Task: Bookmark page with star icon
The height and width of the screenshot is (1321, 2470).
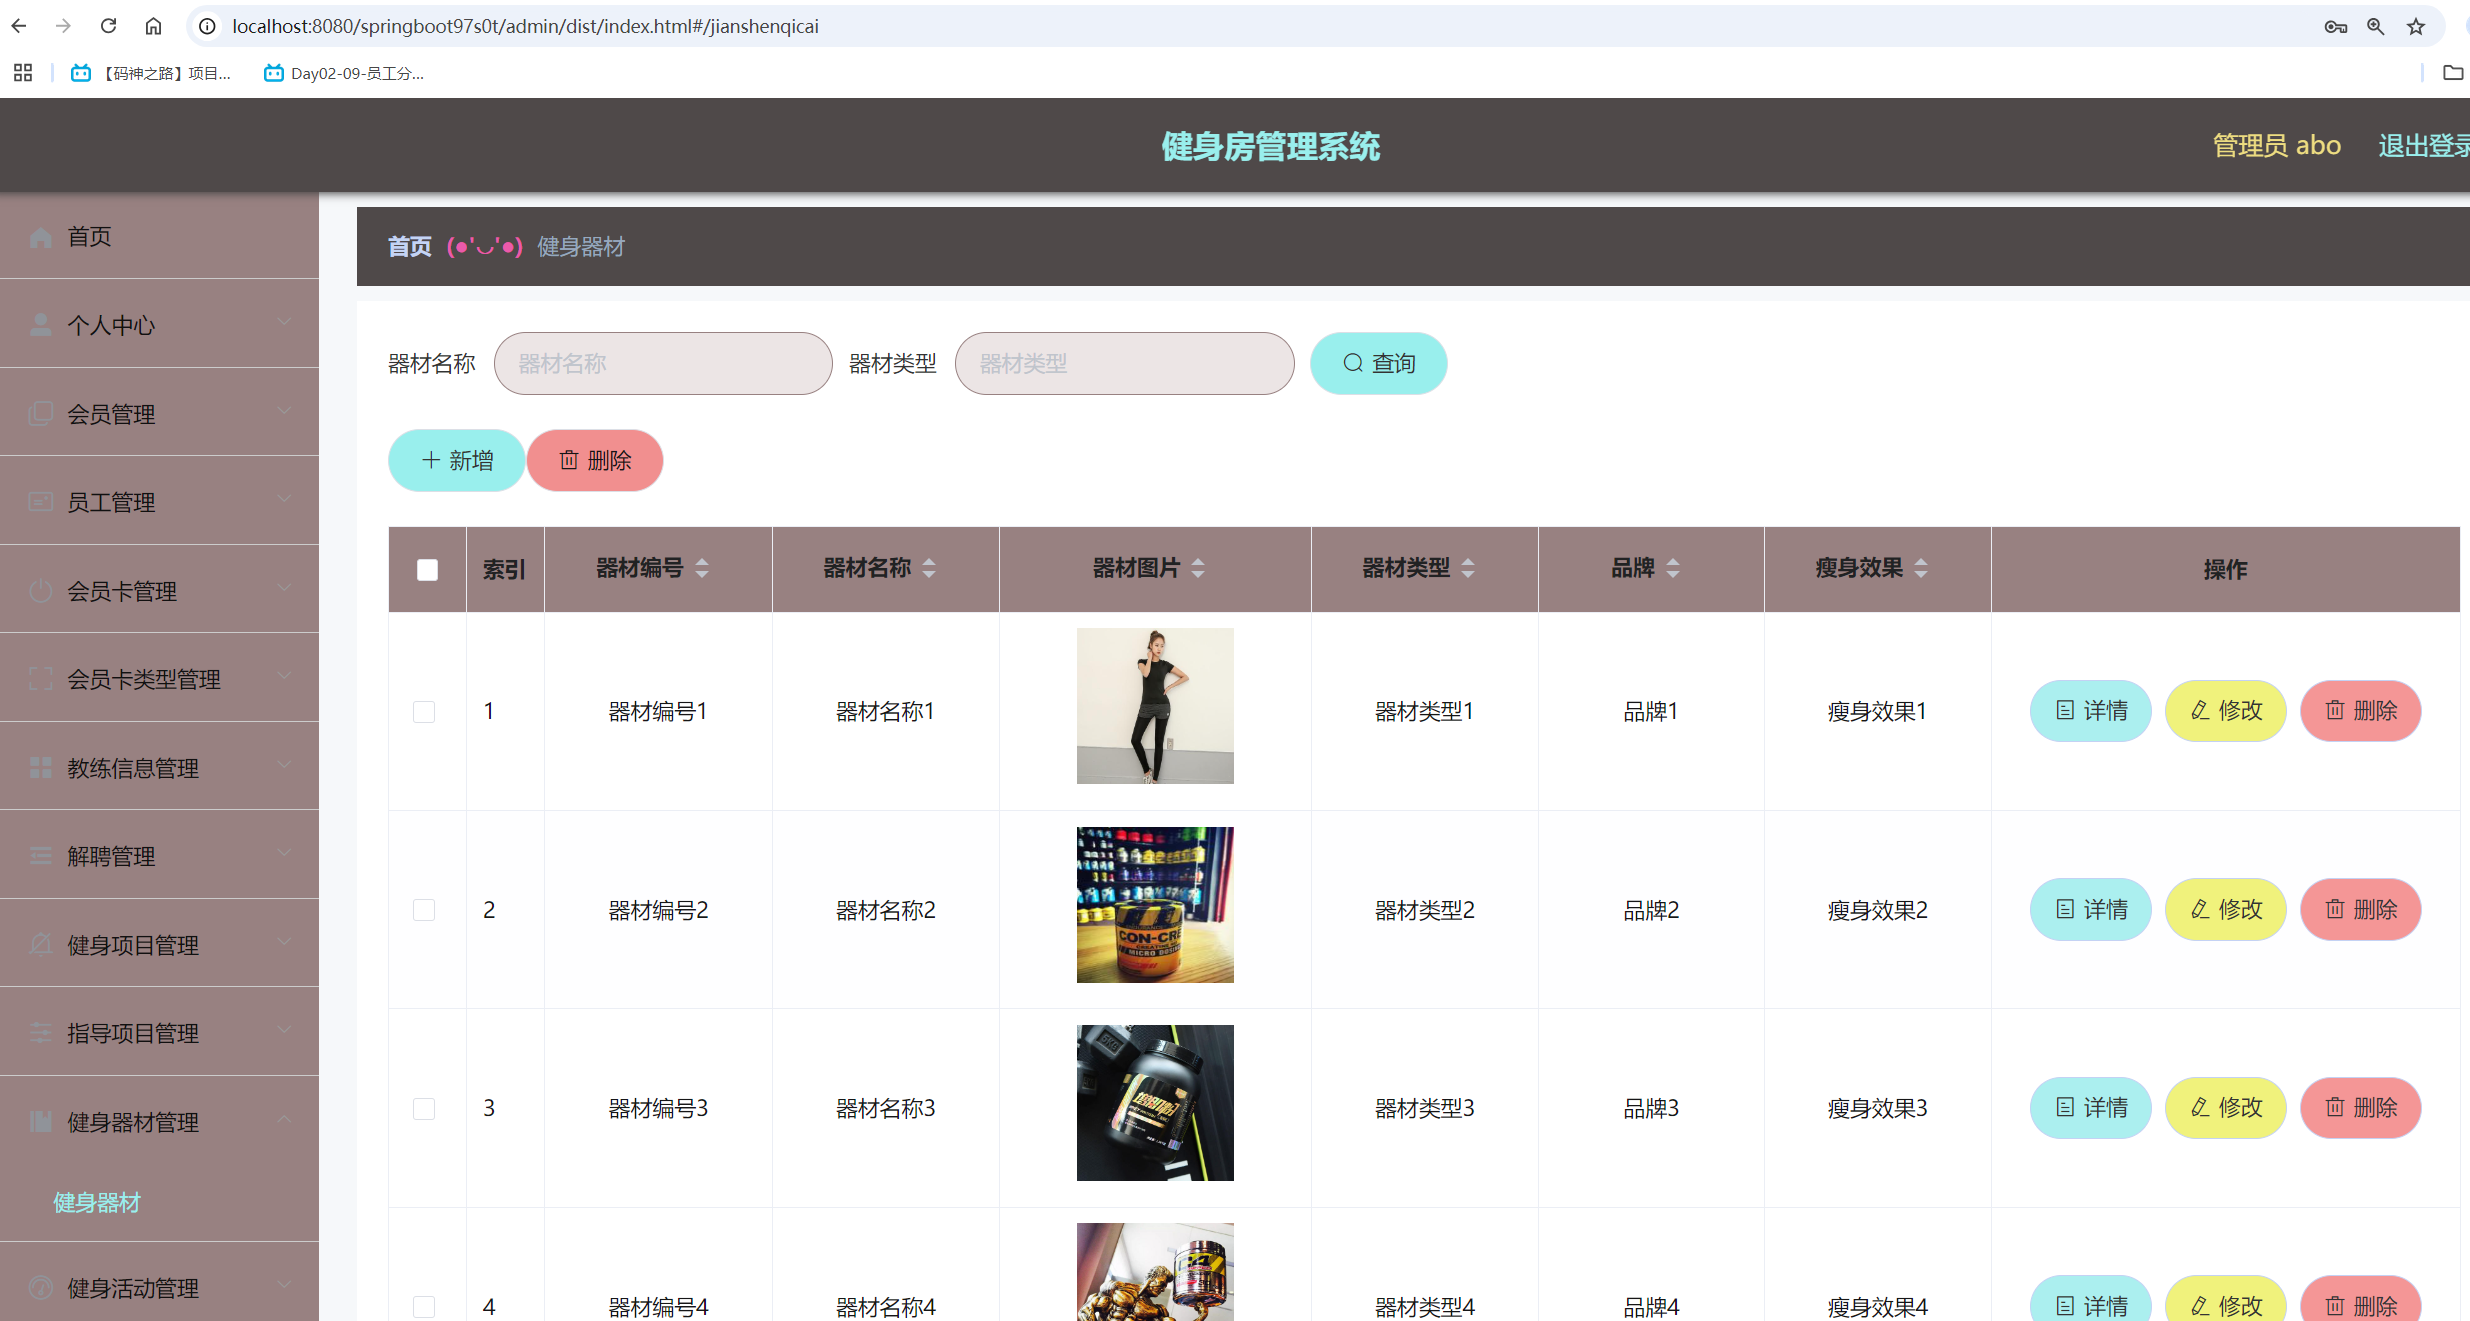Action: tap(2416, 26)
